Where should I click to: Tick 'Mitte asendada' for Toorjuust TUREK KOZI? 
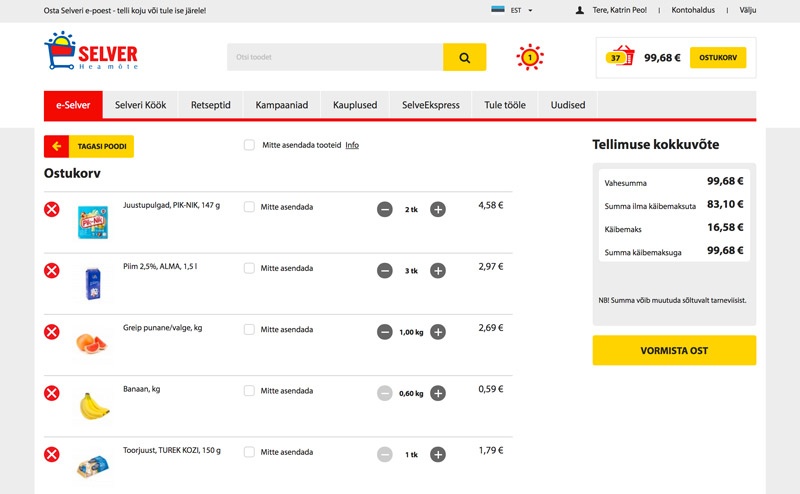pos(249,451)
